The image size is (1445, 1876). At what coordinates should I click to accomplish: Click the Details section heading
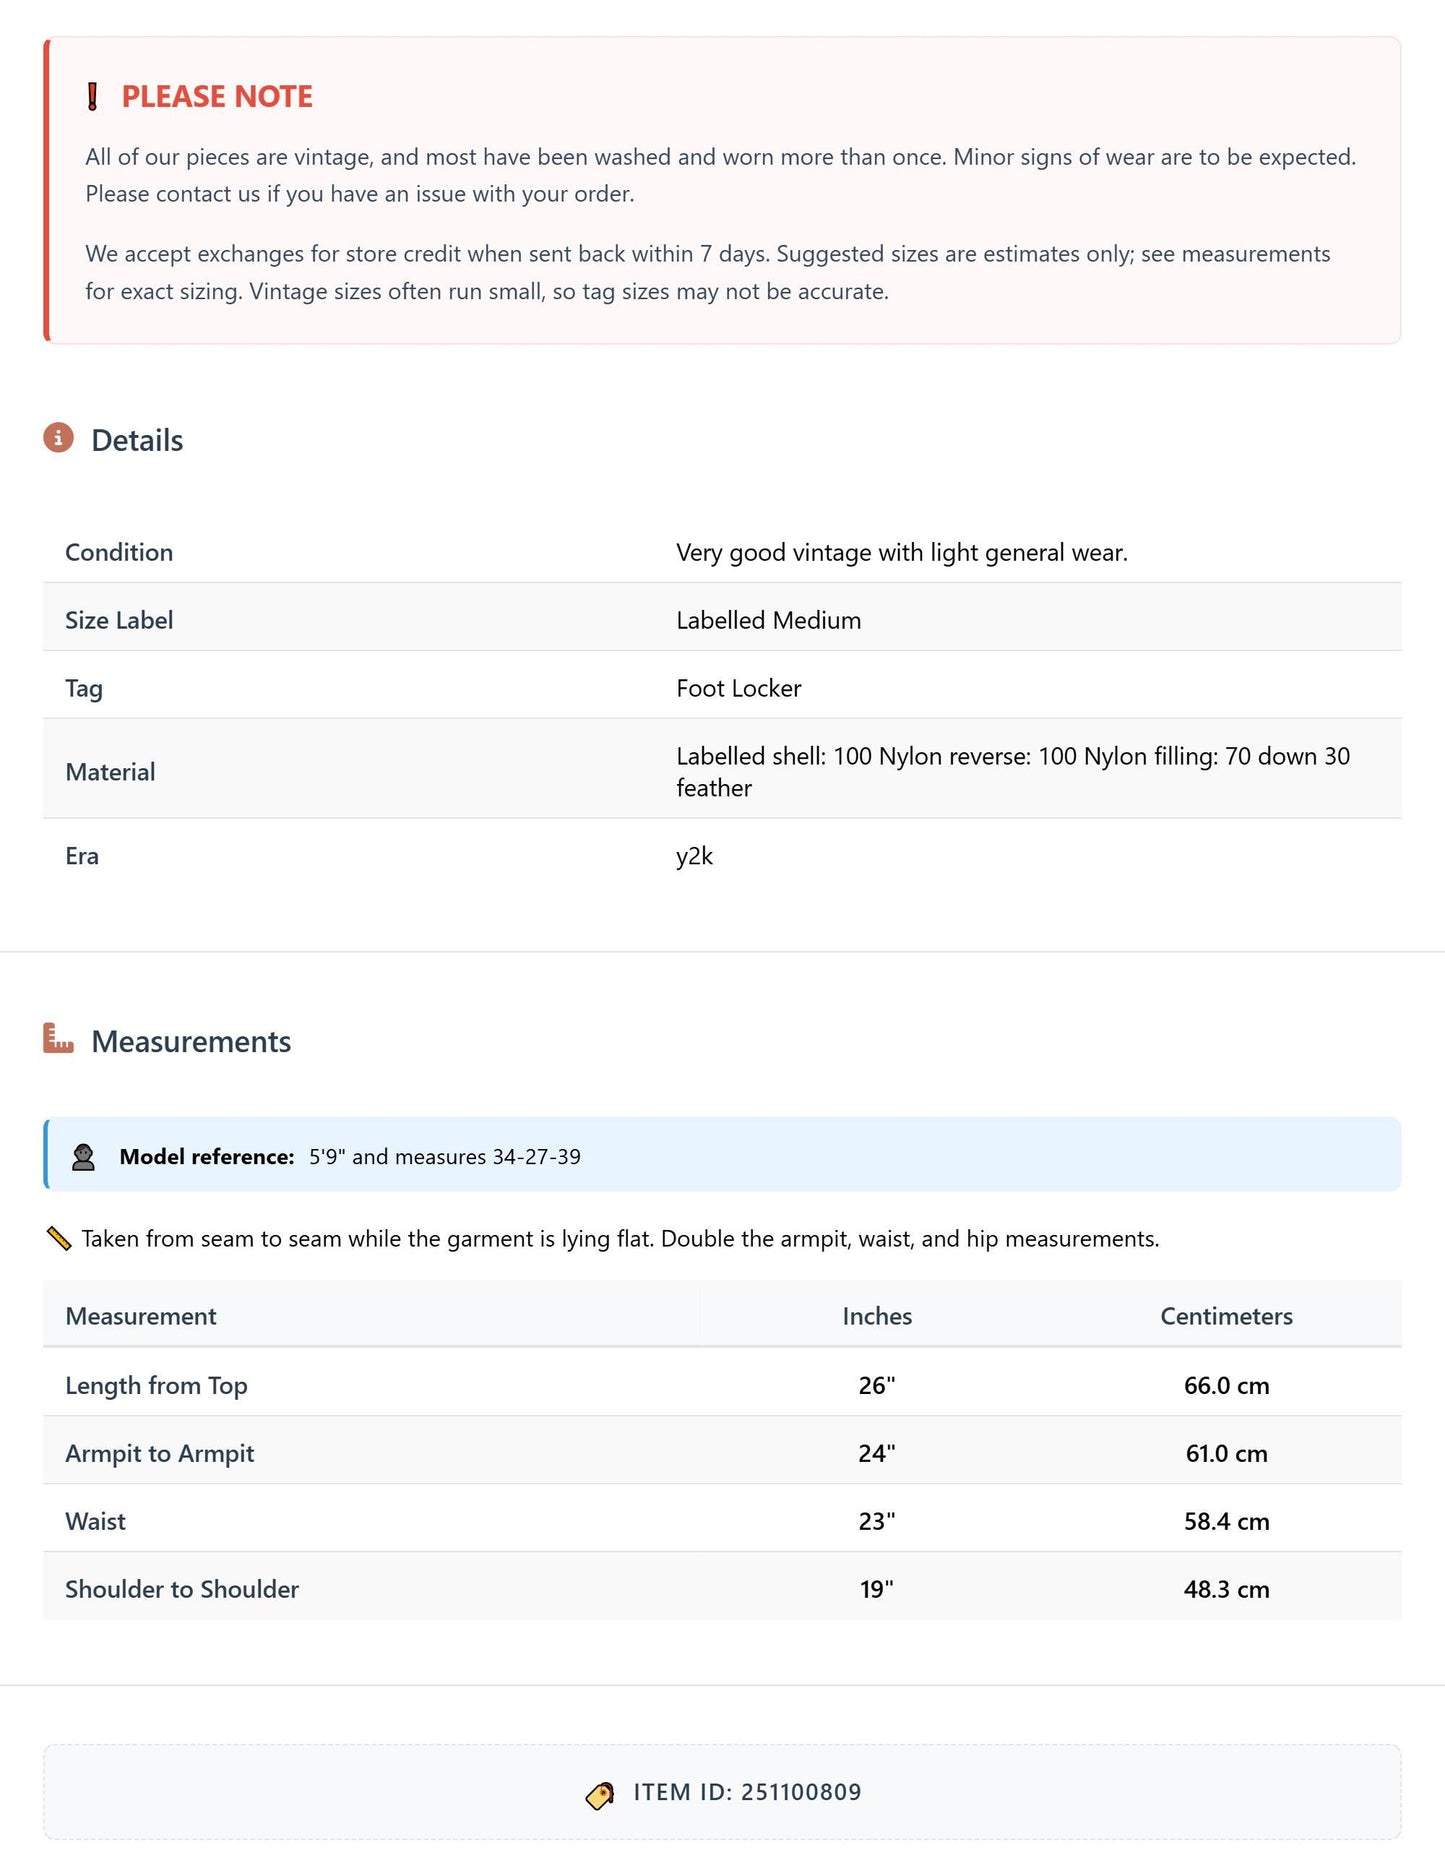pyautogui.click(x=137, y=441)
